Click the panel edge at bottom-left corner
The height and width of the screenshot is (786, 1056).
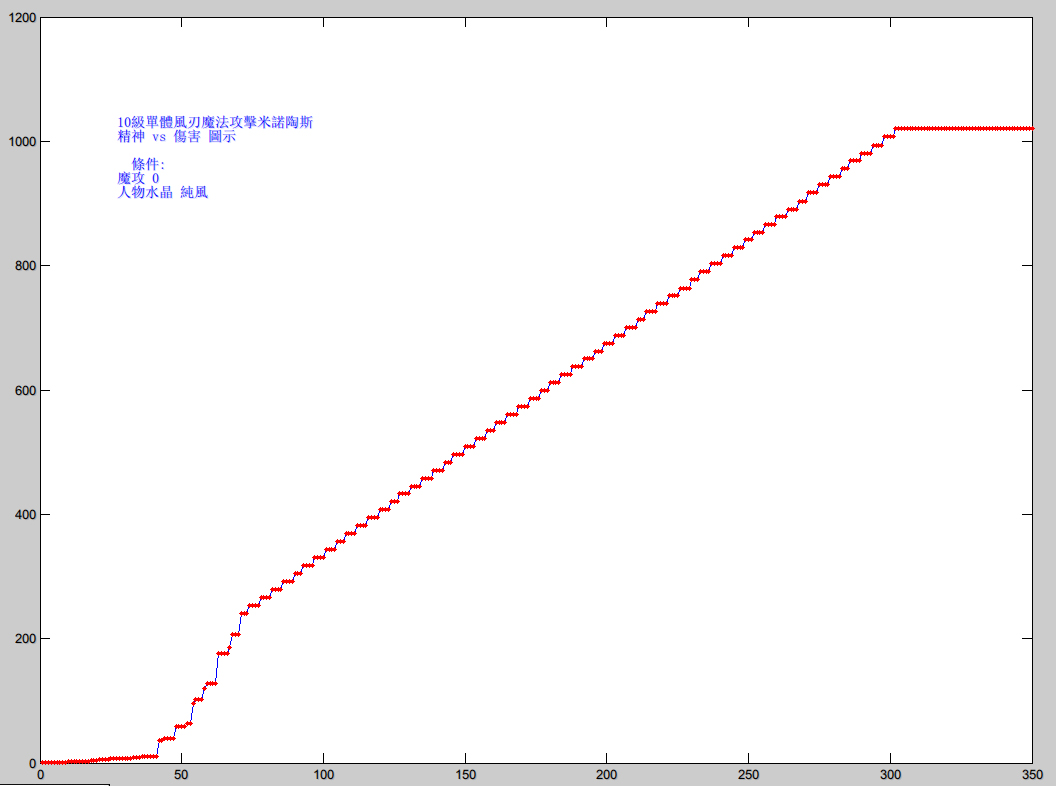click(54, 784)
